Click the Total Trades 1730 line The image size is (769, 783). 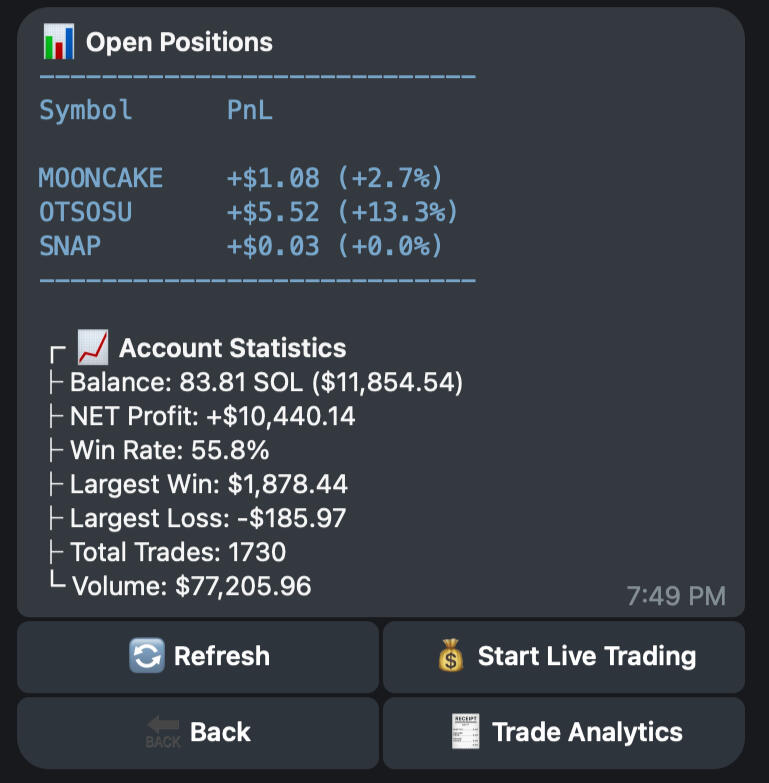[167, 552]
